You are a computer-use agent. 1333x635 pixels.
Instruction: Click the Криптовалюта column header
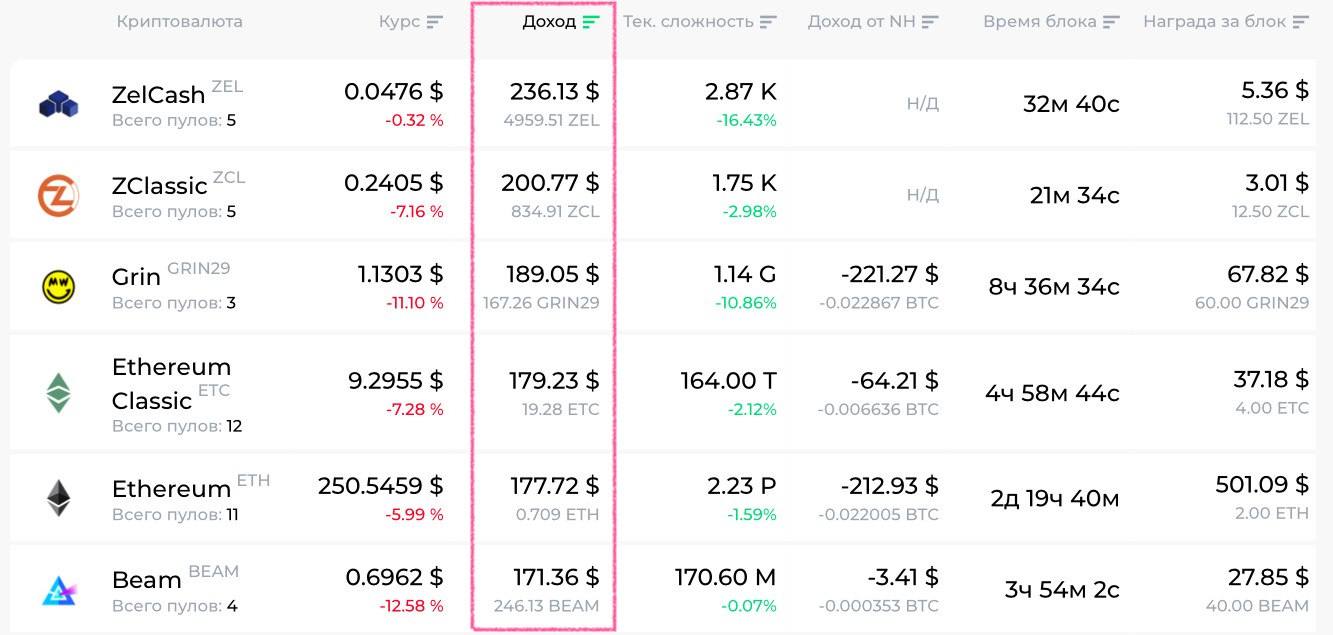click(x=179, y=22)
